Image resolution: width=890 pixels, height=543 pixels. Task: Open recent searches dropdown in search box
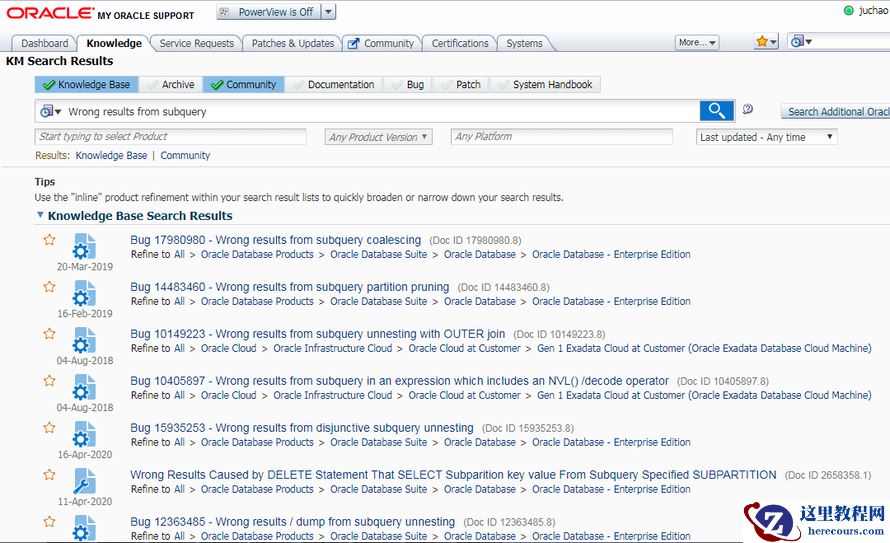click(50, 111)
